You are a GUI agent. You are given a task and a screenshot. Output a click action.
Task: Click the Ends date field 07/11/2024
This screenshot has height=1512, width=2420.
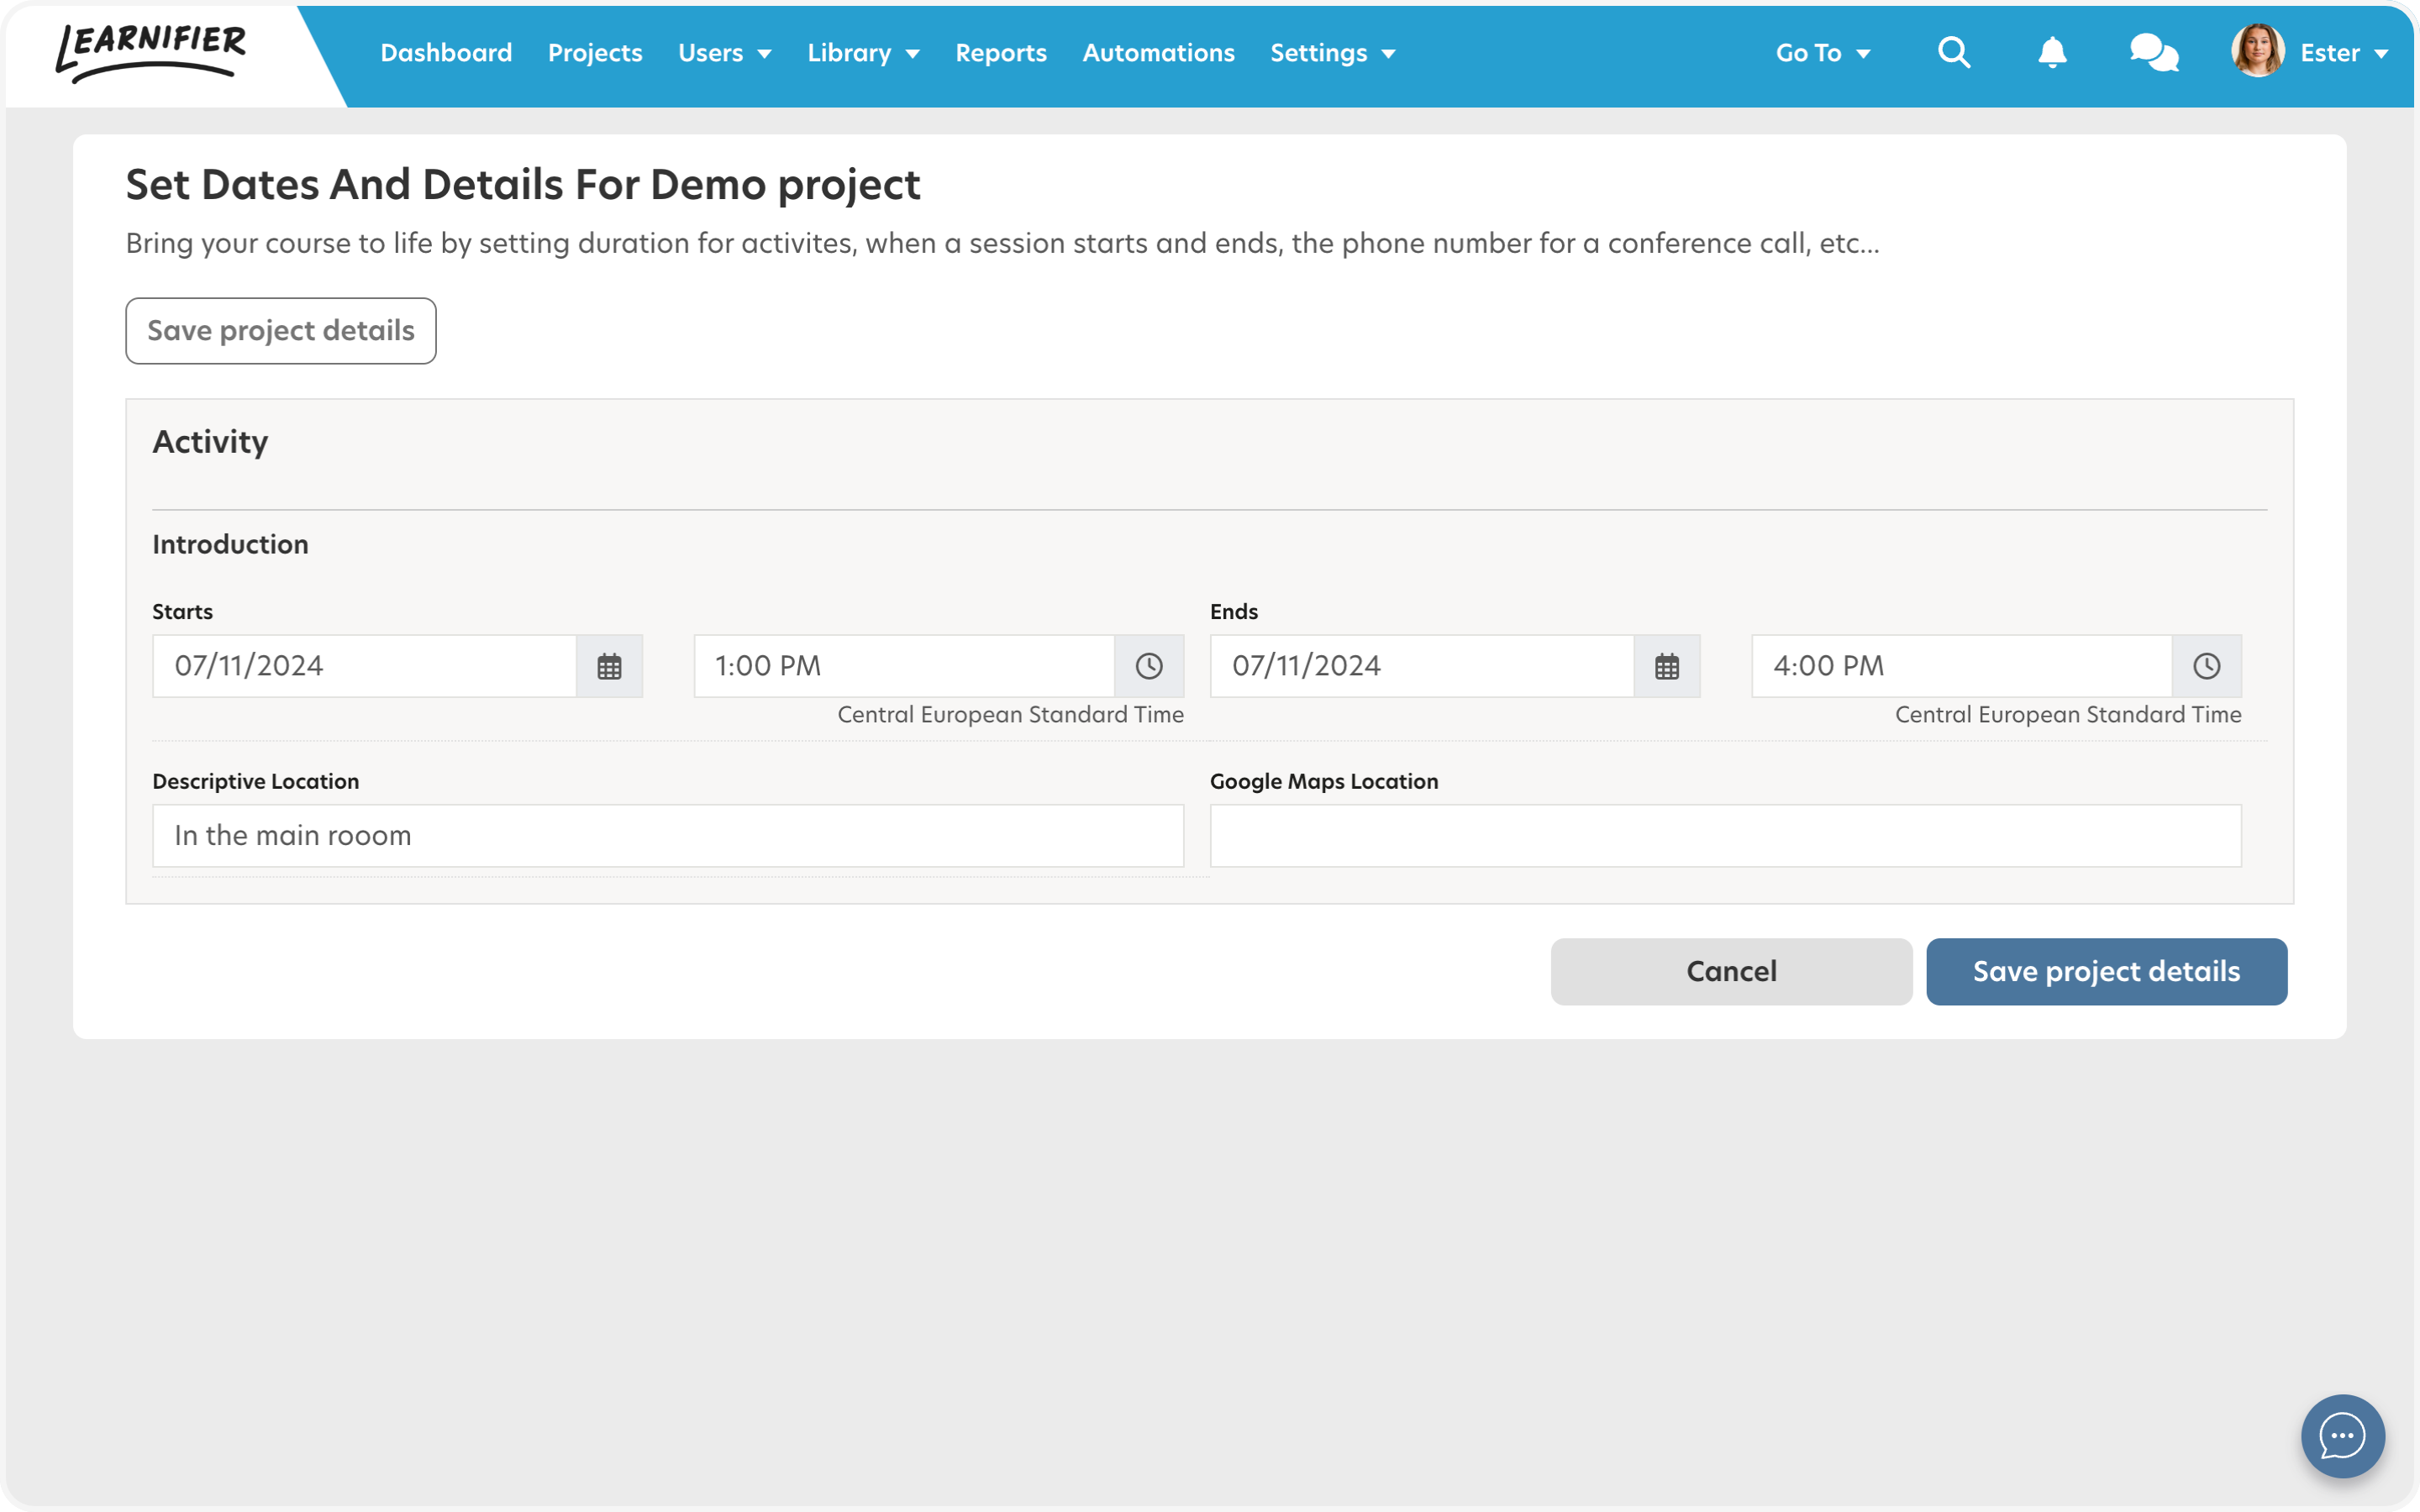[x=1422, y=666]
